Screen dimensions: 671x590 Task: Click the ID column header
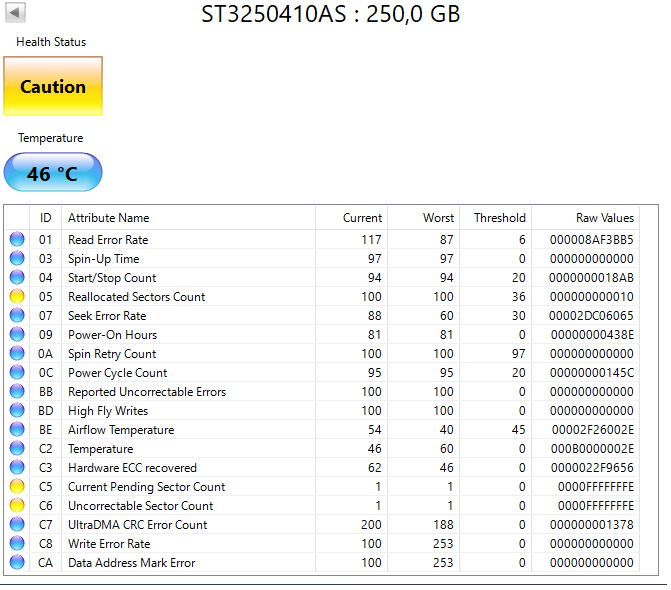46,218
